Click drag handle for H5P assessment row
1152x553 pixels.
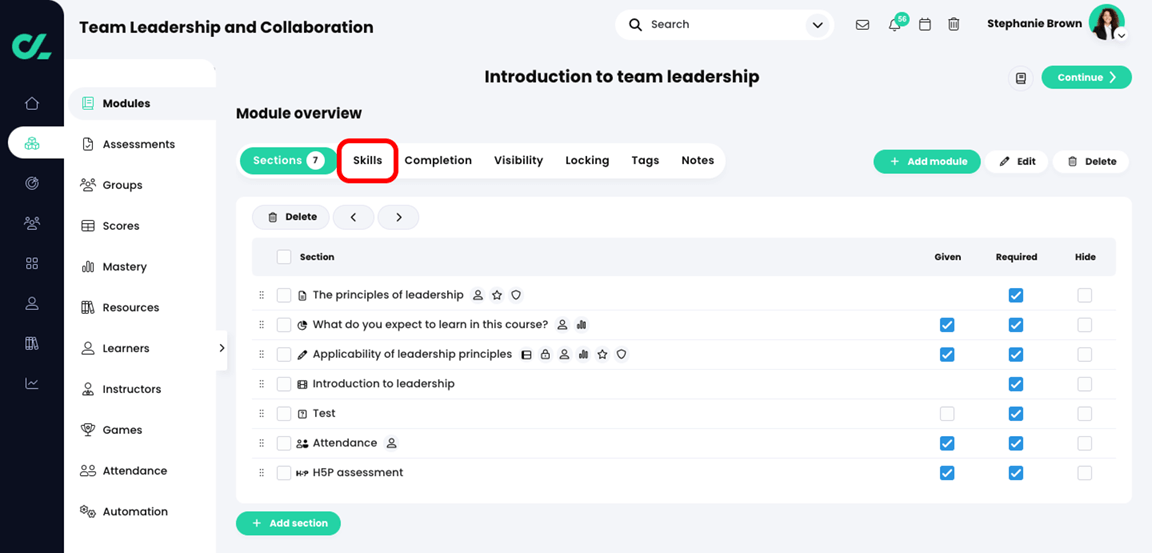tap(262, 473)
